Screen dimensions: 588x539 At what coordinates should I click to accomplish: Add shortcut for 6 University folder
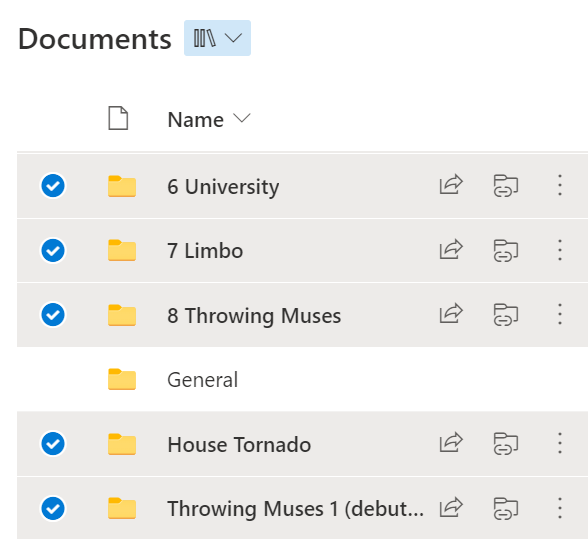[x=506, y=186]
